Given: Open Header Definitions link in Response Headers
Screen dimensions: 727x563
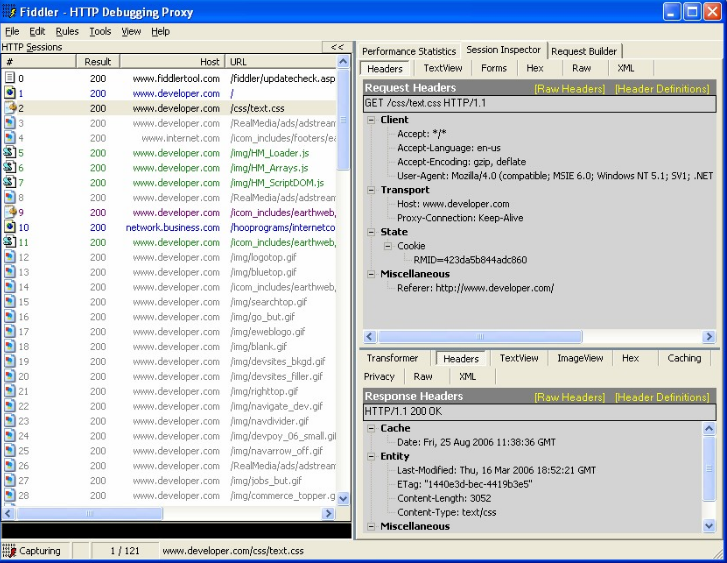Looking at the screenshot, I should 661,397.
